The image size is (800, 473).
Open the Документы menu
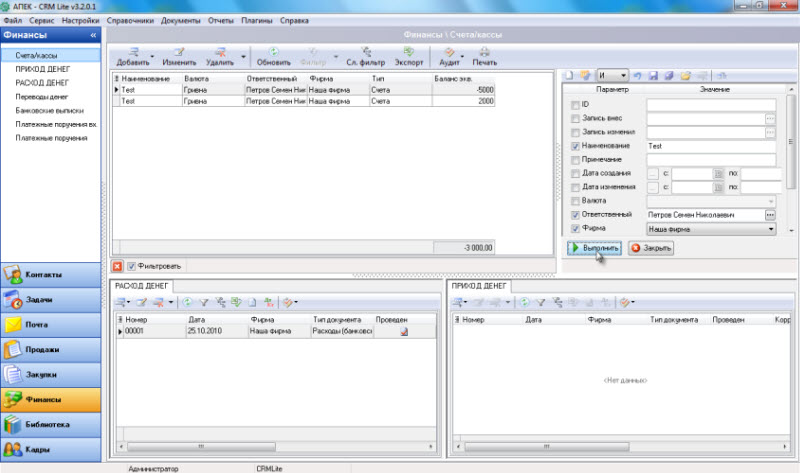[181, 20]
